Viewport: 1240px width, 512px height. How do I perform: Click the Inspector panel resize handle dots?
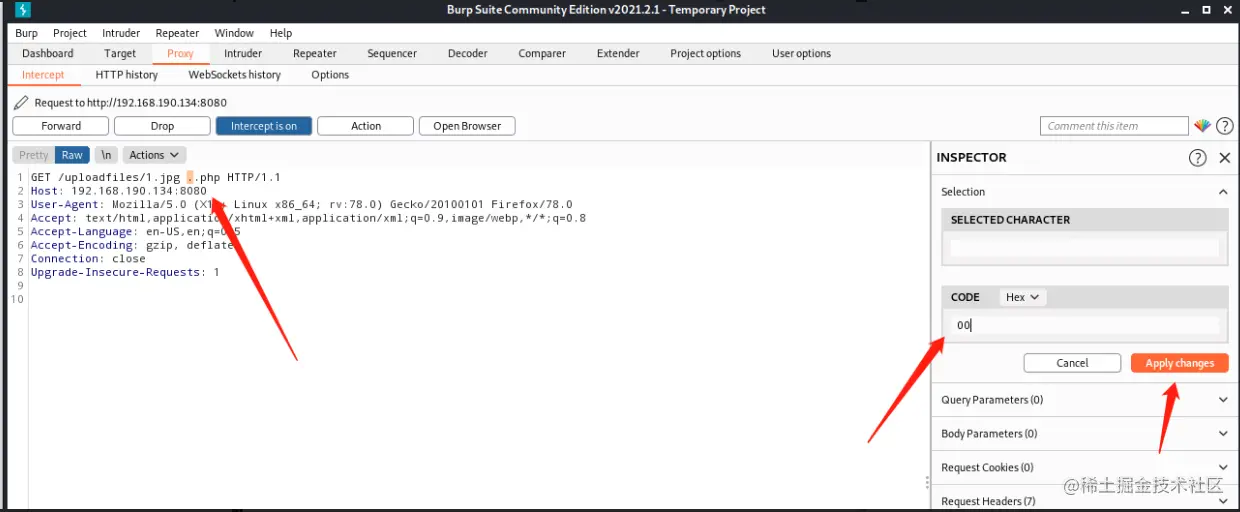[x=927, y=482]
